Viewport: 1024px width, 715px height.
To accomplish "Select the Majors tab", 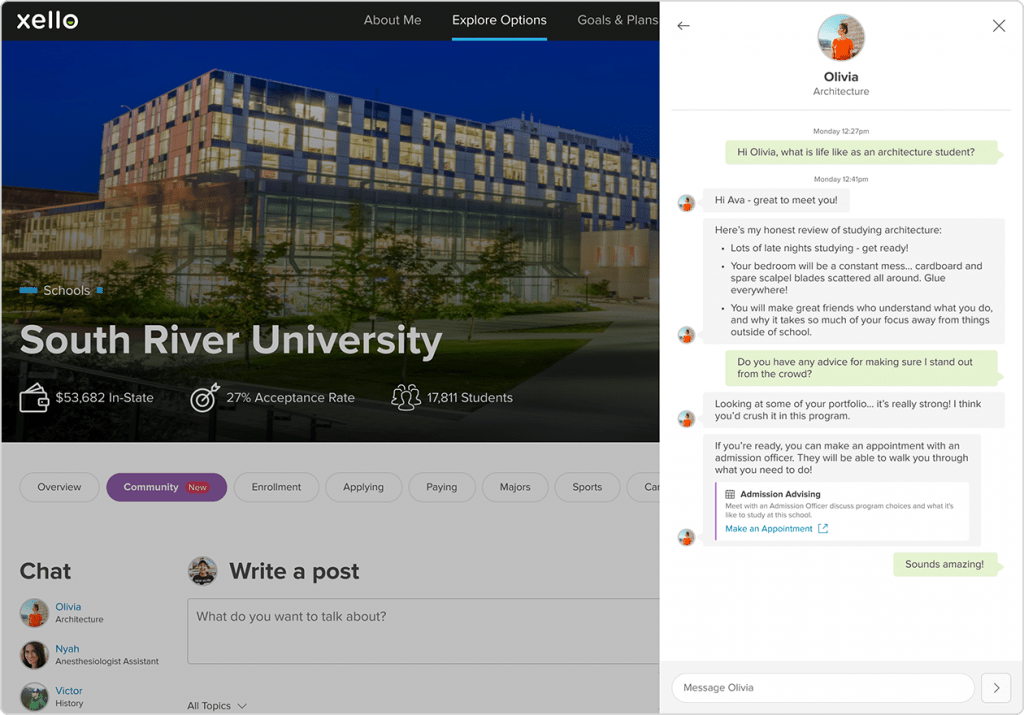I will pos(514,487).
